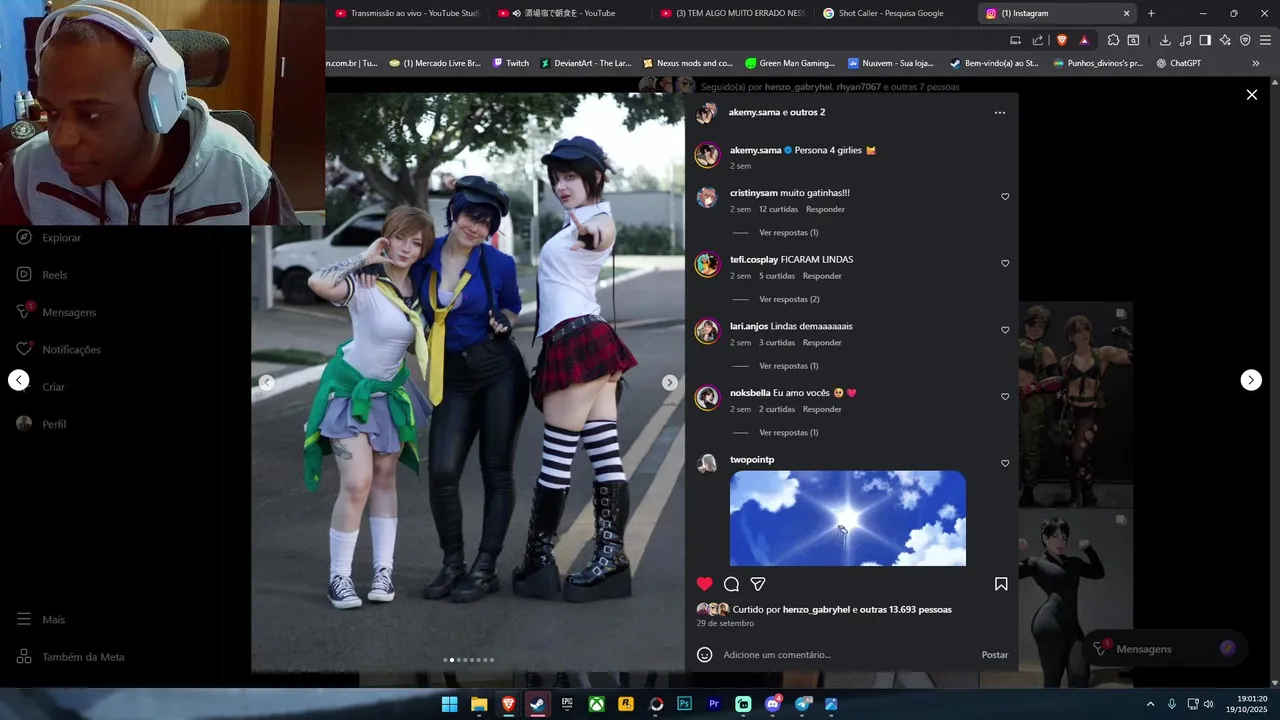This screenshot has width=1280, height=720.
Task: Click the Brave VPN shield icon
Action: 1245,40
